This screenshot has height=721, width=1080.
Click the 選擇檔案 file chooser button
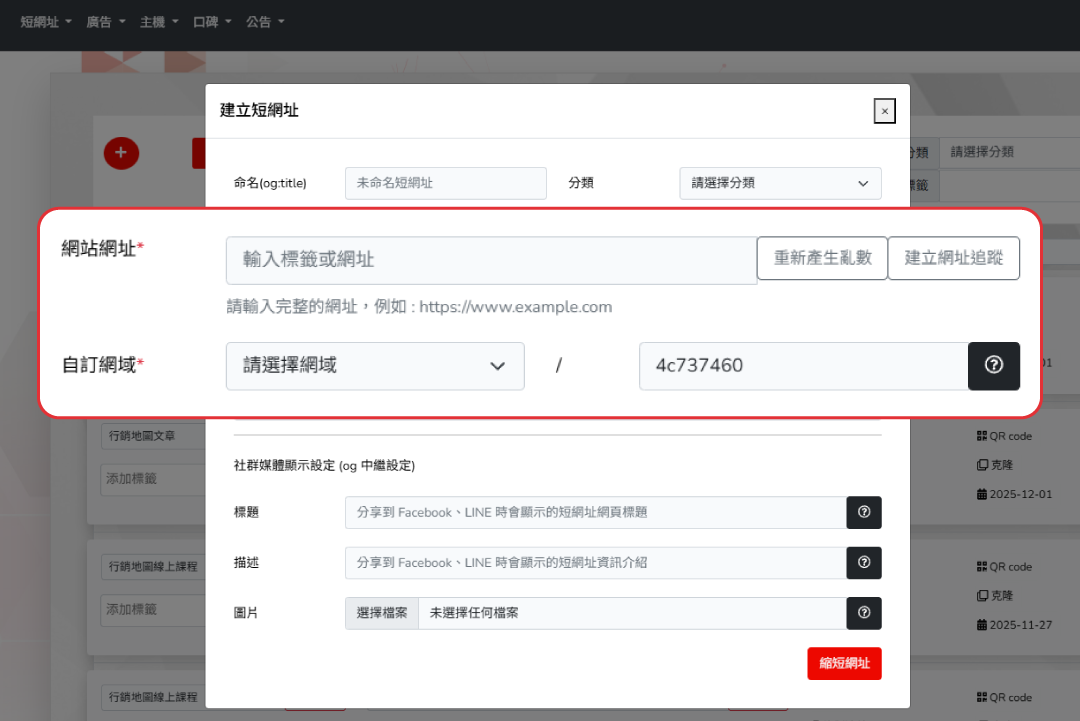point(382,613)
